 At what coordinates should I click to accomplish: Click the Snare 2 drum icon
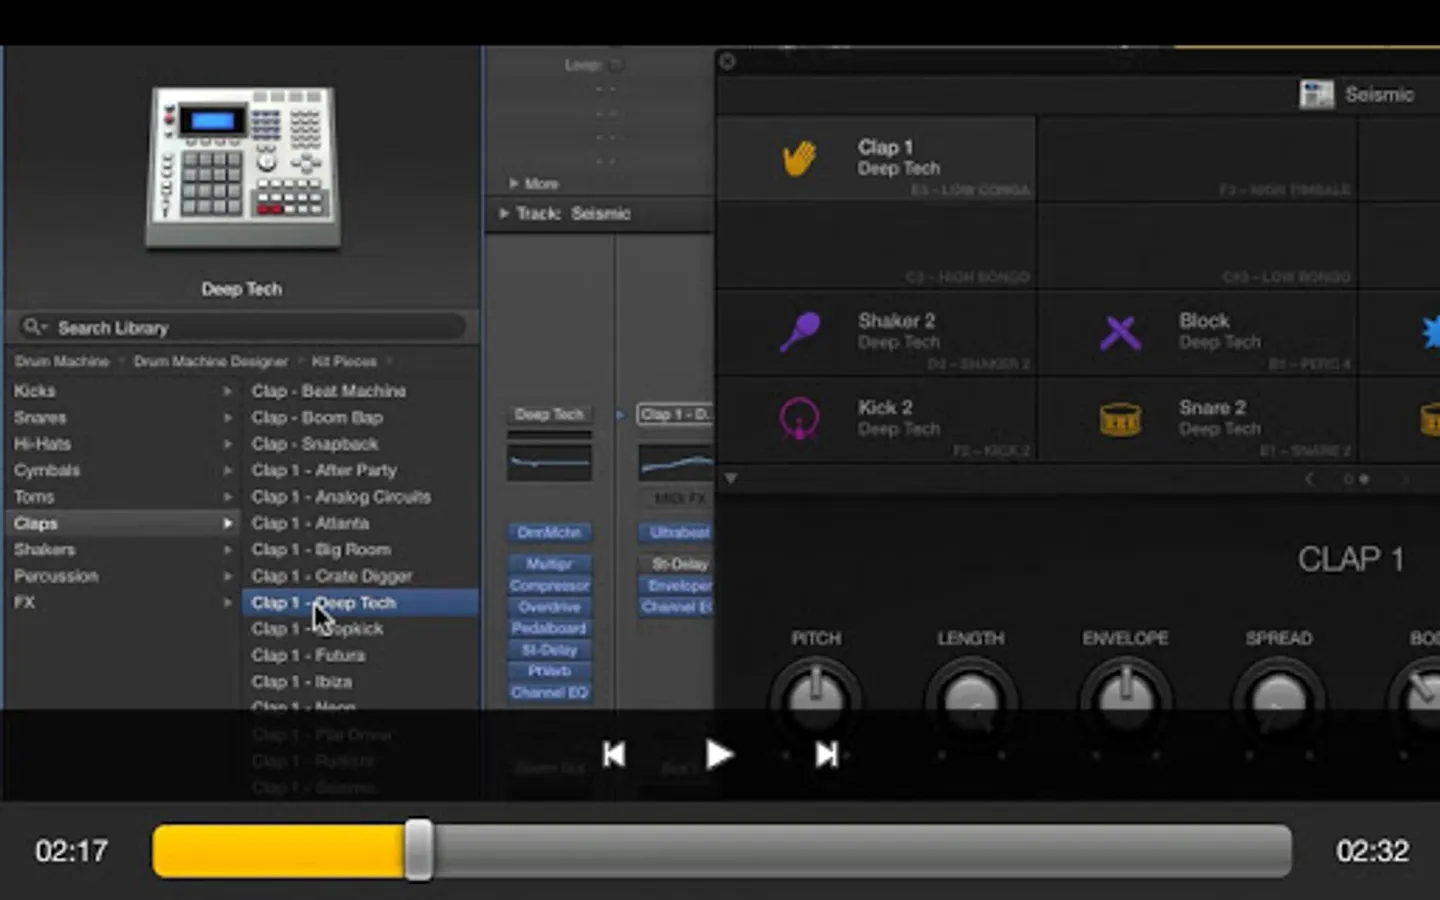pyautogui.click(x=1120, y=419)
